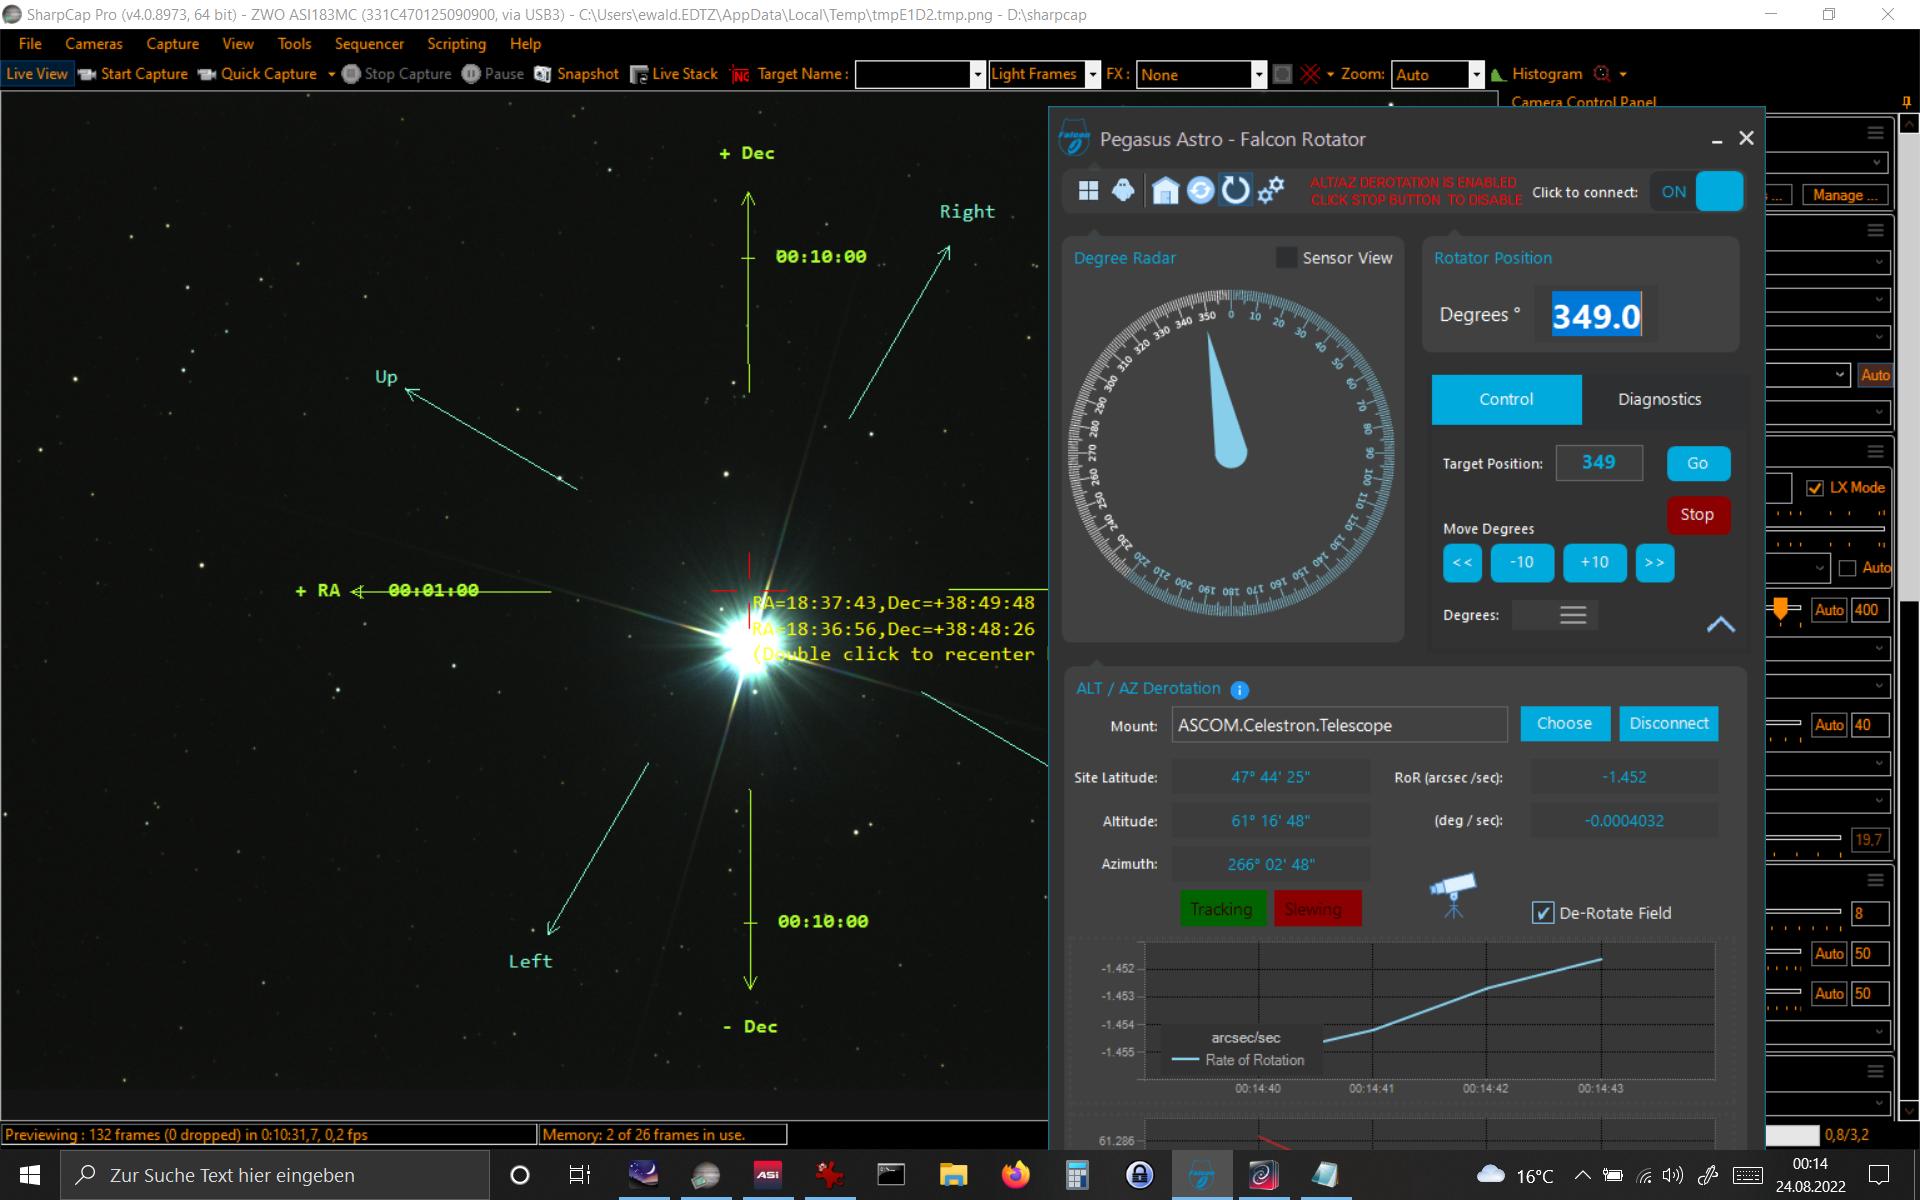Open Falcon Rotator settings gears icon

1271,190
